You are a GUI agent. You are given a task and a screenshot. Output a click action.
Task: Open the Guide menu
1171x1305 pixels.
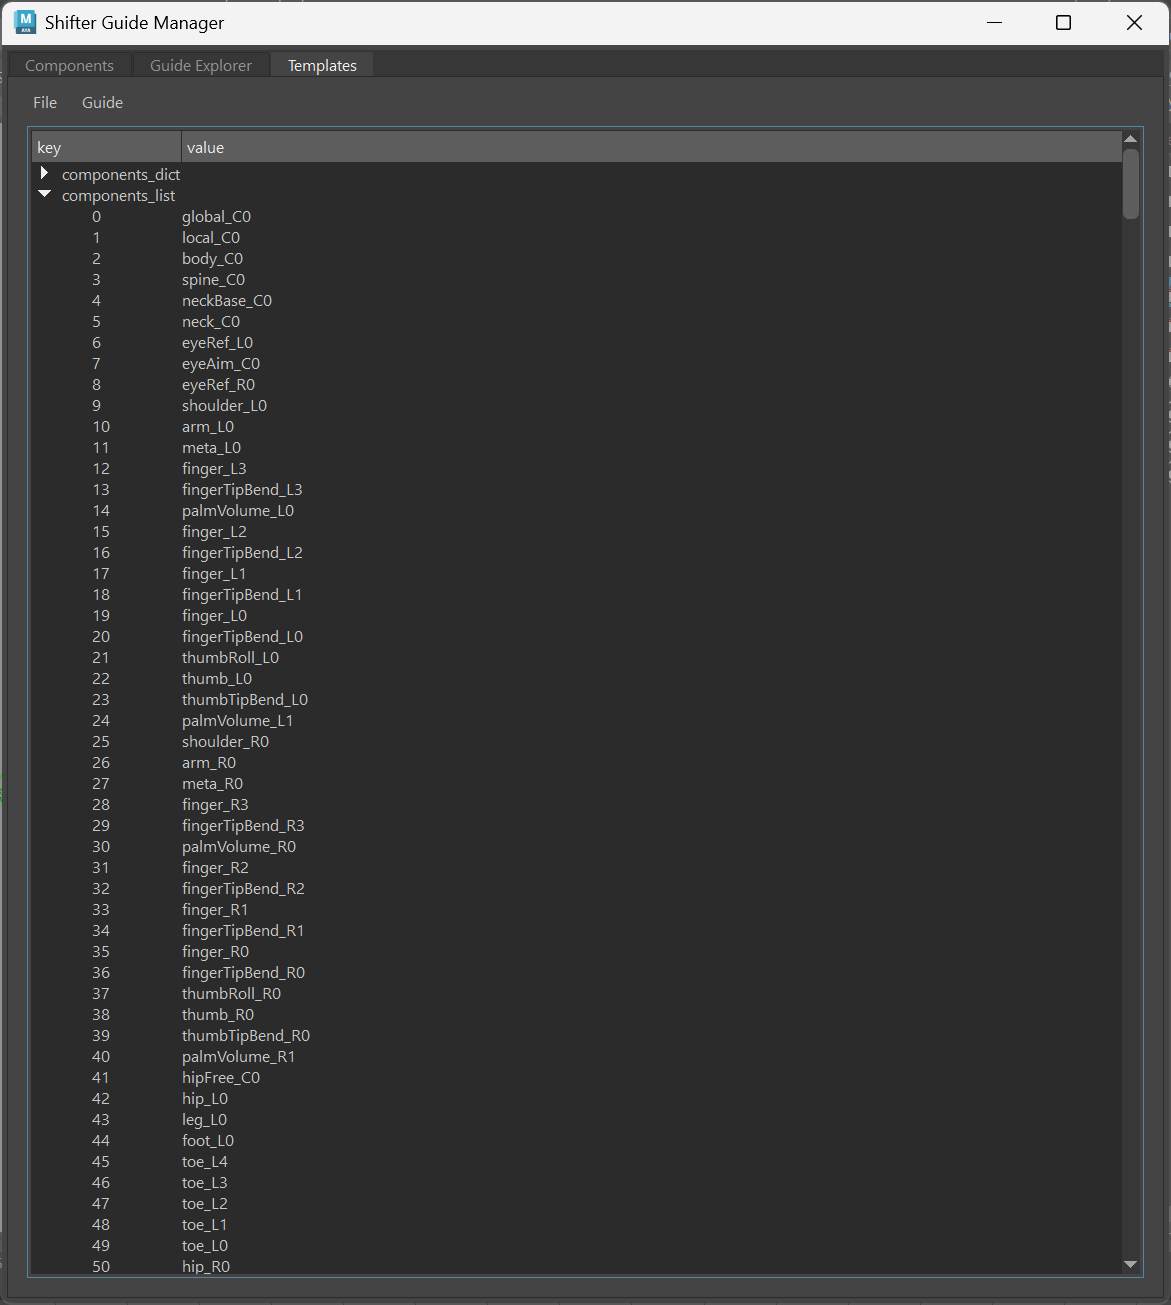click(x=102, y=102)
